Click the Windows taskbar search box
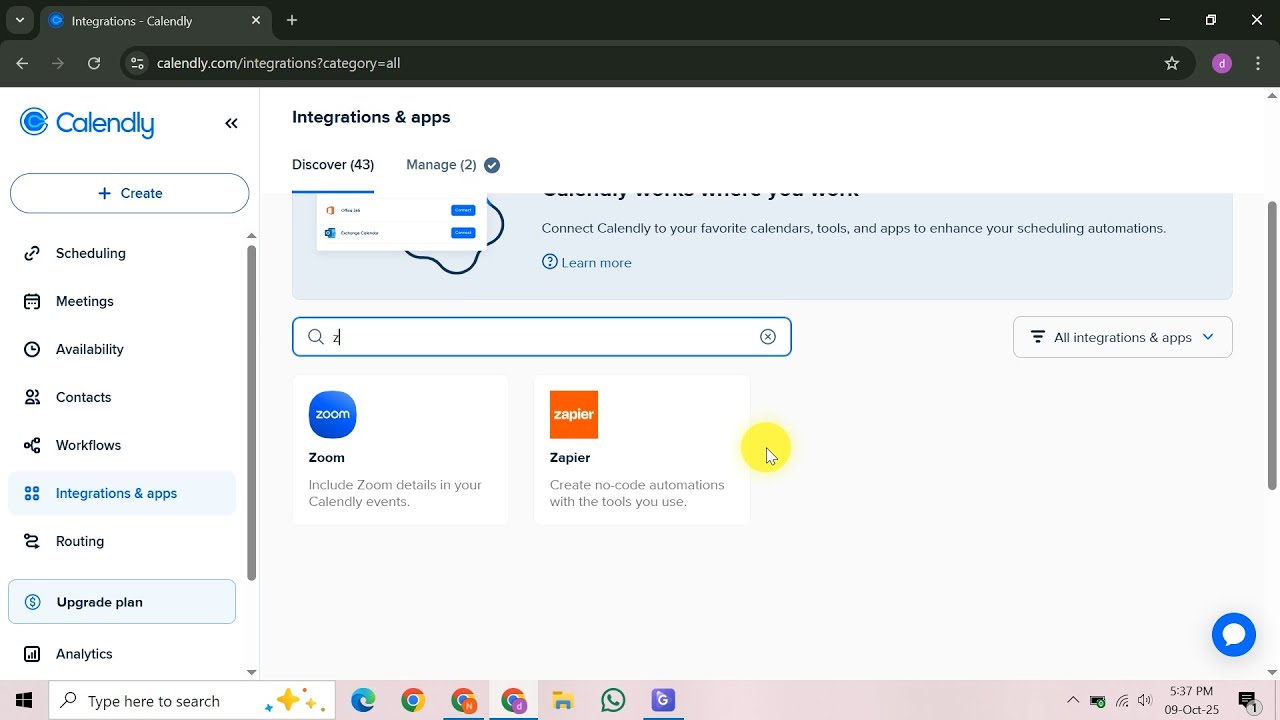Viewport: 1280px width, 720px height. (x=192, y=701)
